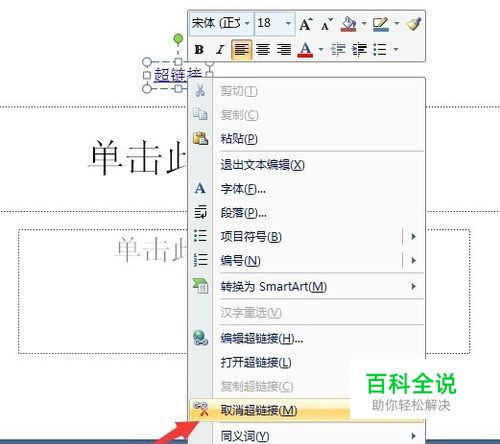The height and width of the screenshot is (444, 500).
Task: Toggle align text left
Action: [242, 50]
